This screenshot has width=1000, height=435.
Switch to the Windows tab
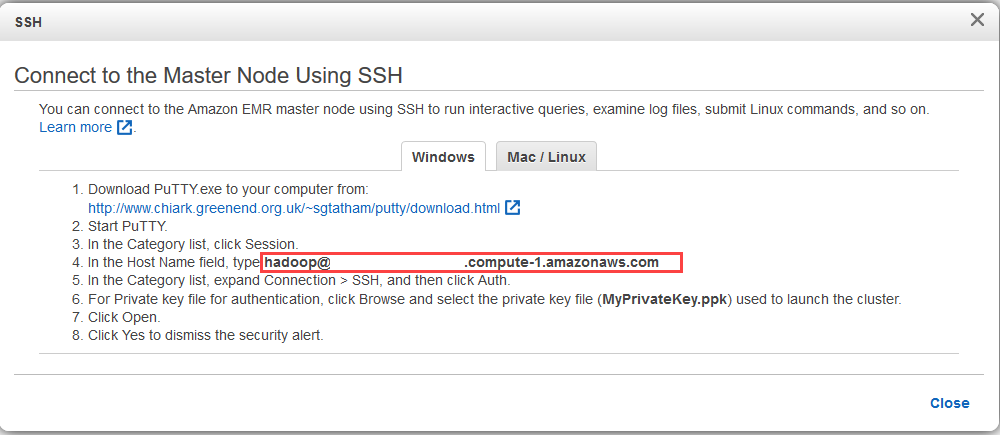coord(443,157)
